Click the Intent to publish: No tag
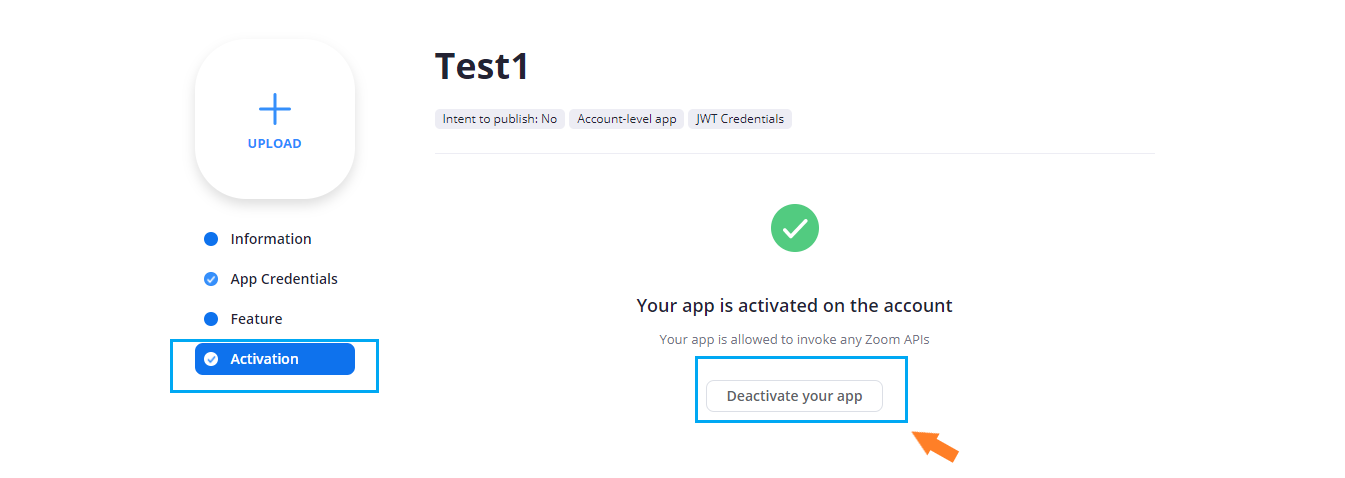The width and height of the screenshot is (1345, 478). coord(499,119)
